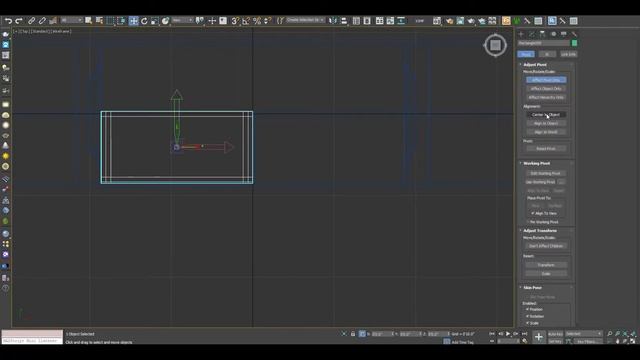Screen dimensions: 640x360
Task: Select the Unlink Selection tool
Action: pyautogui.click(x=42, y=21)
